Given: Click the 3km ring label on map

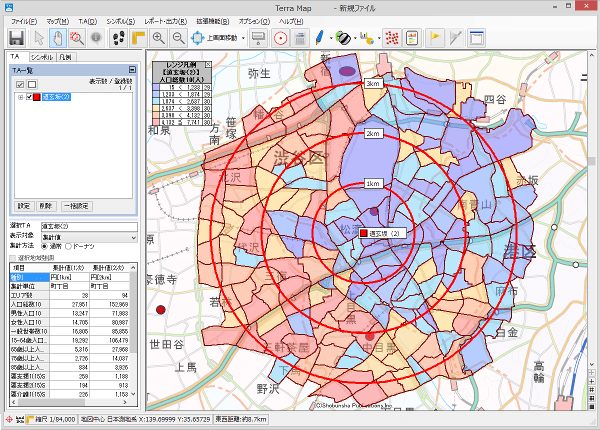Looking at the screenshot, I should [373, 83].
